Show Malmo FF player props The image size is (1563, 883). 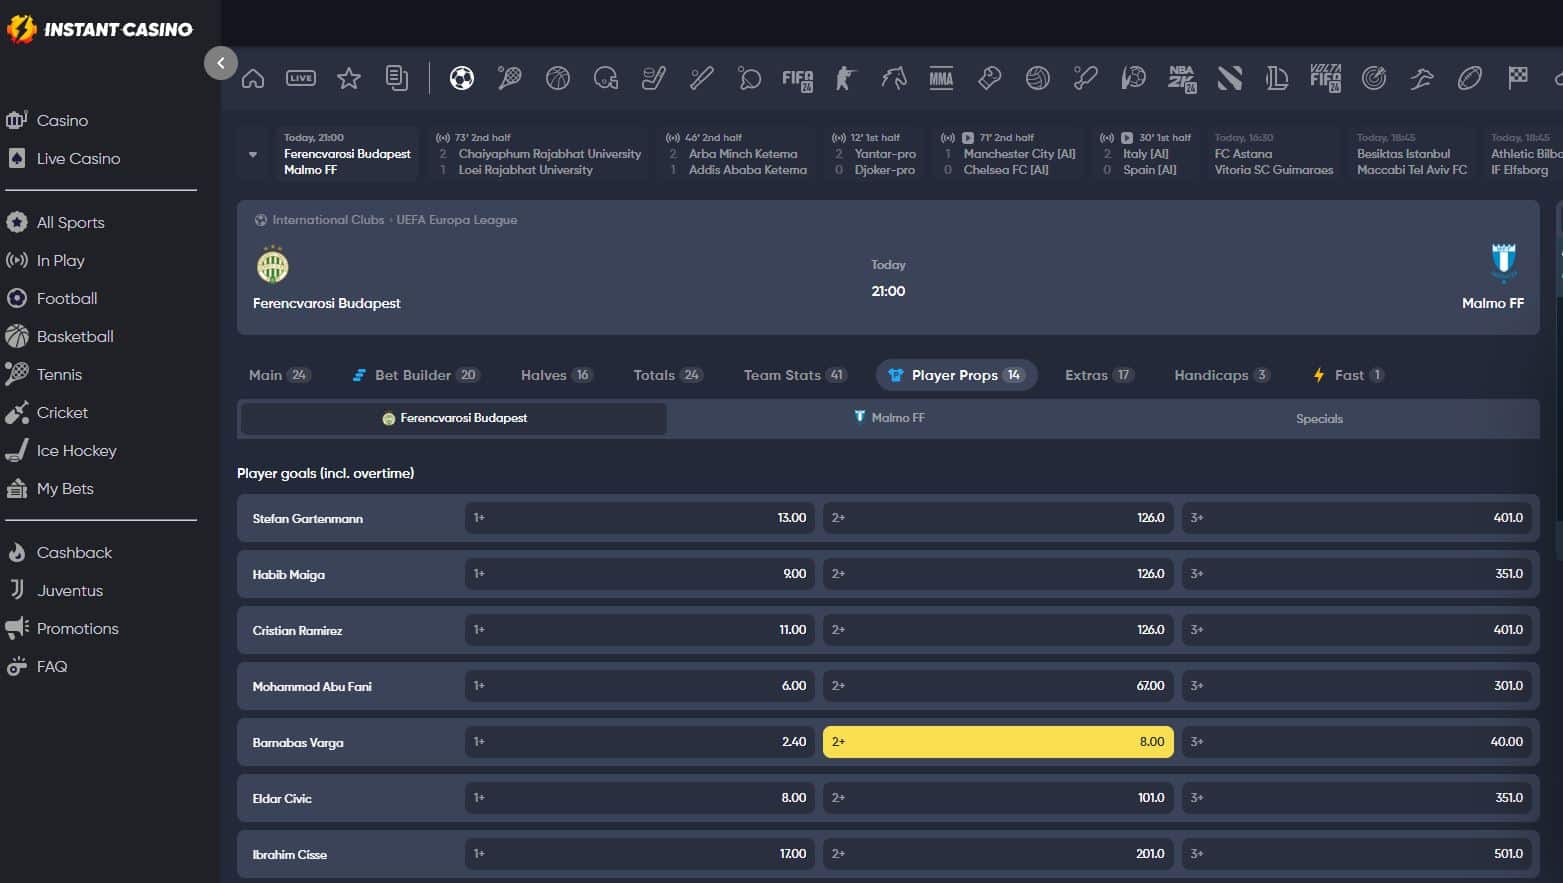(x=888, y=418)
